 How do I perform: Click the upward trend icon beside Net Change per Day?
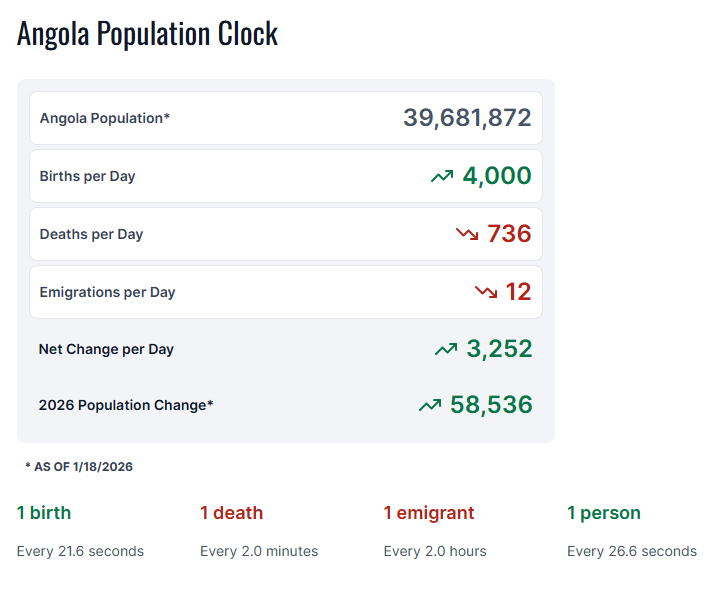[446, 350]
